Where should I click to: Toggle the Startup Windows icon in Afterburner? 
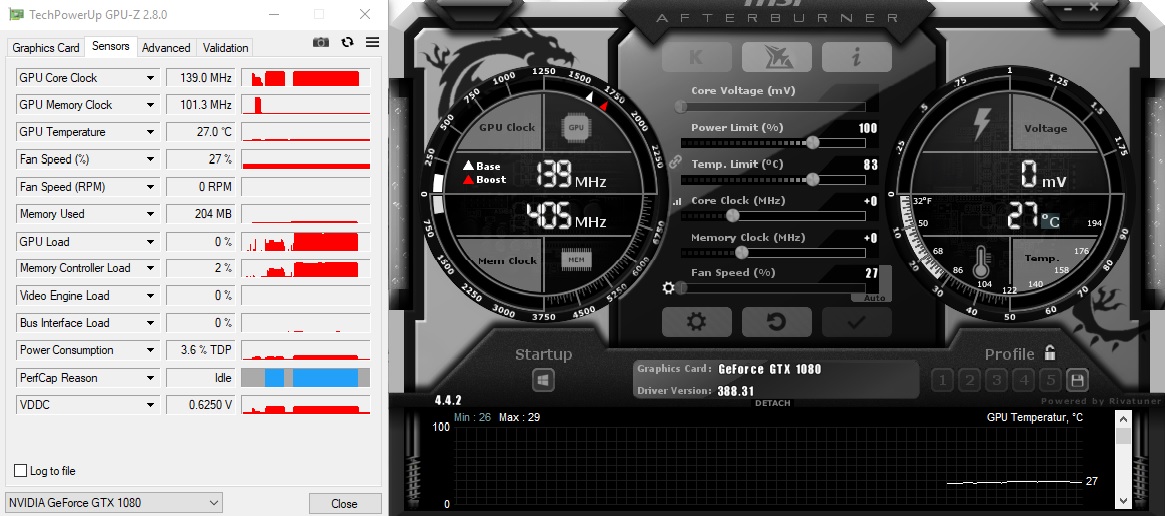pos(543,381)
